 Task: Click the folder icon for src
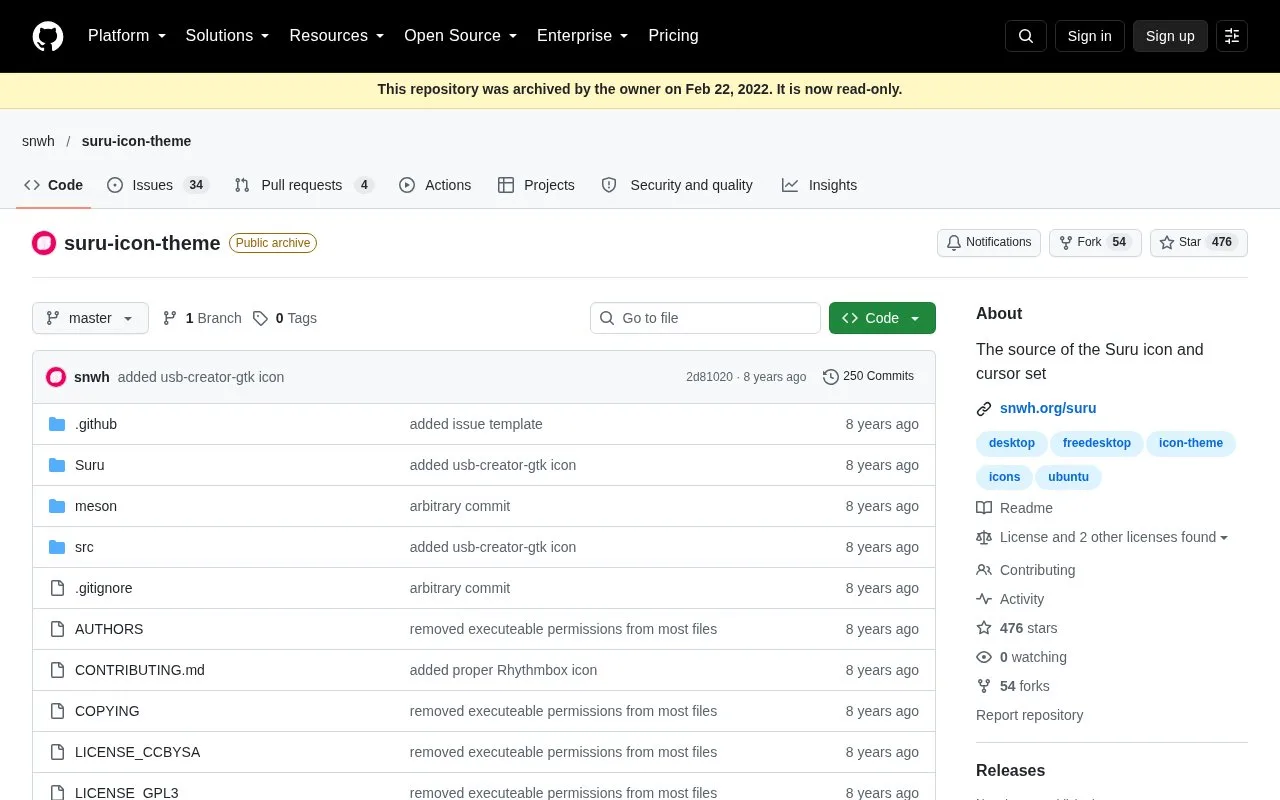click(57, 547)
